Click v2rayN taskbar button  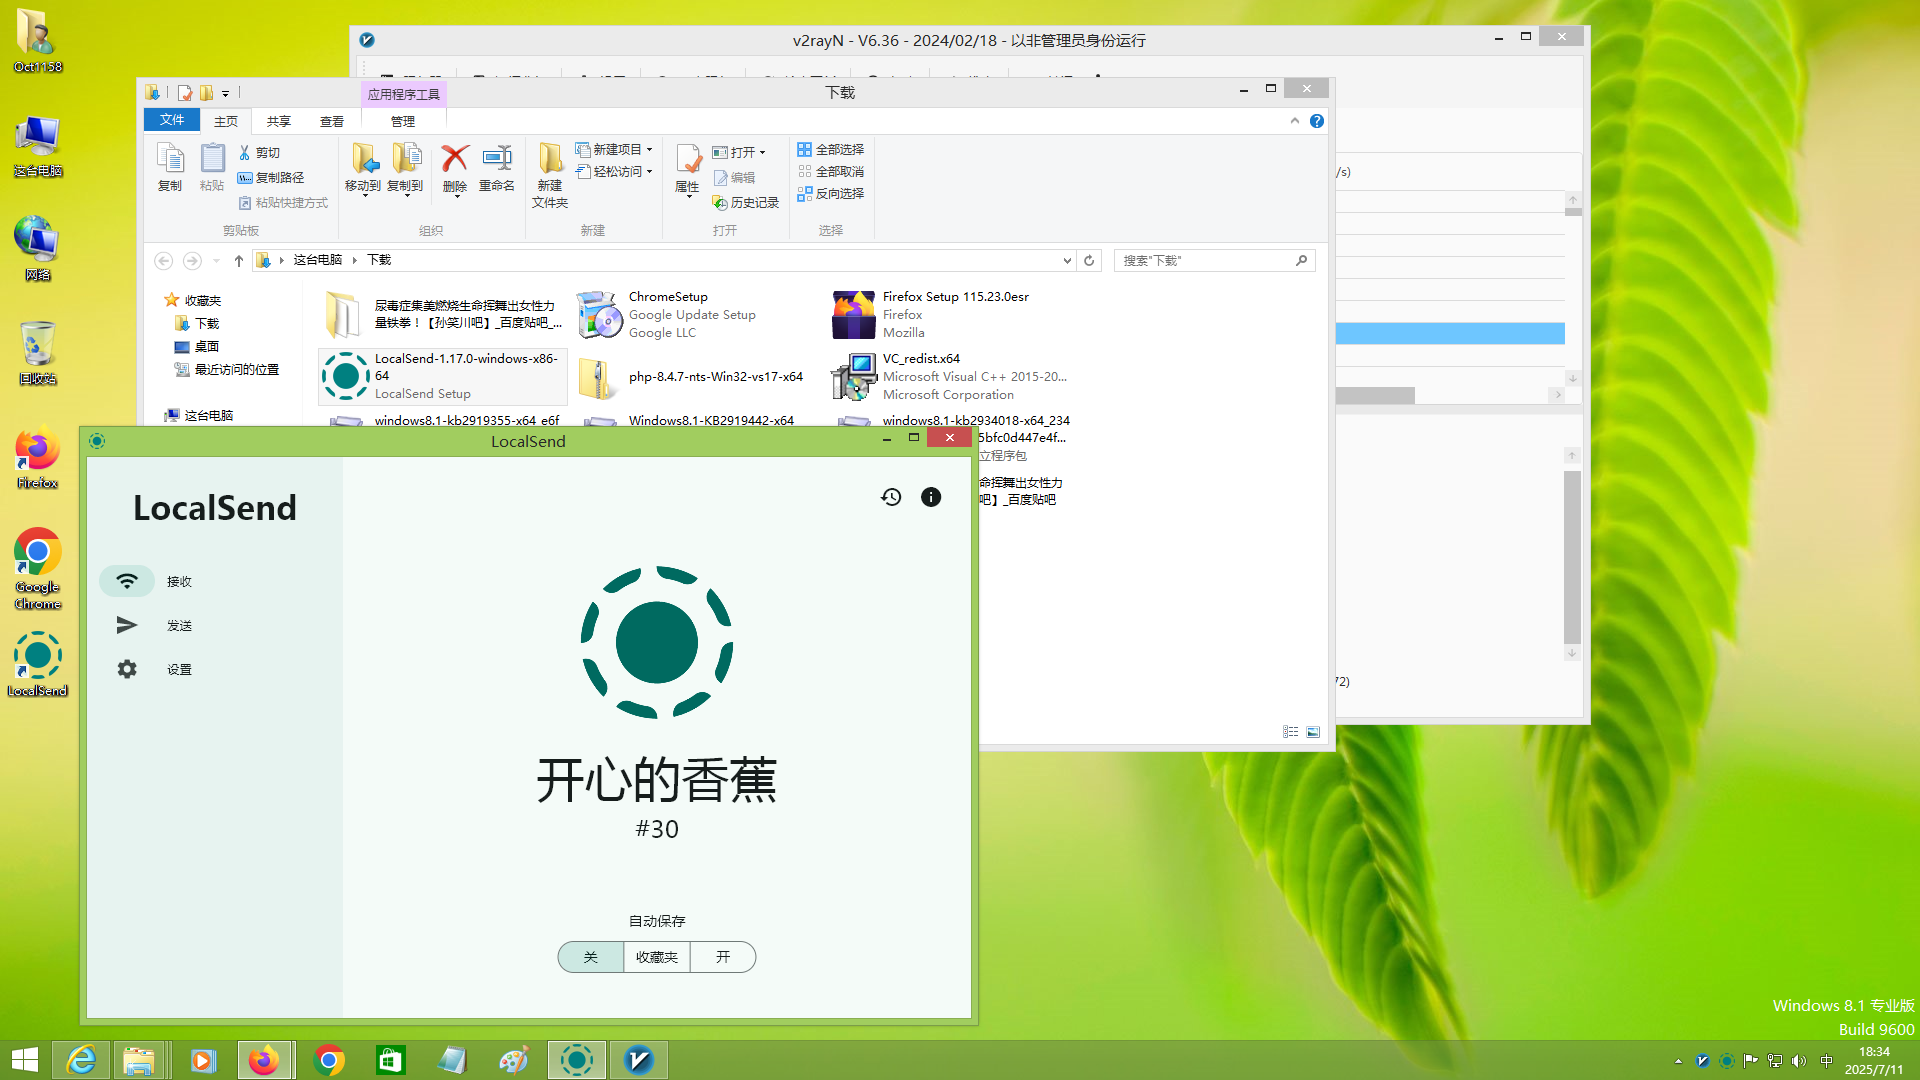(638, 1060)
